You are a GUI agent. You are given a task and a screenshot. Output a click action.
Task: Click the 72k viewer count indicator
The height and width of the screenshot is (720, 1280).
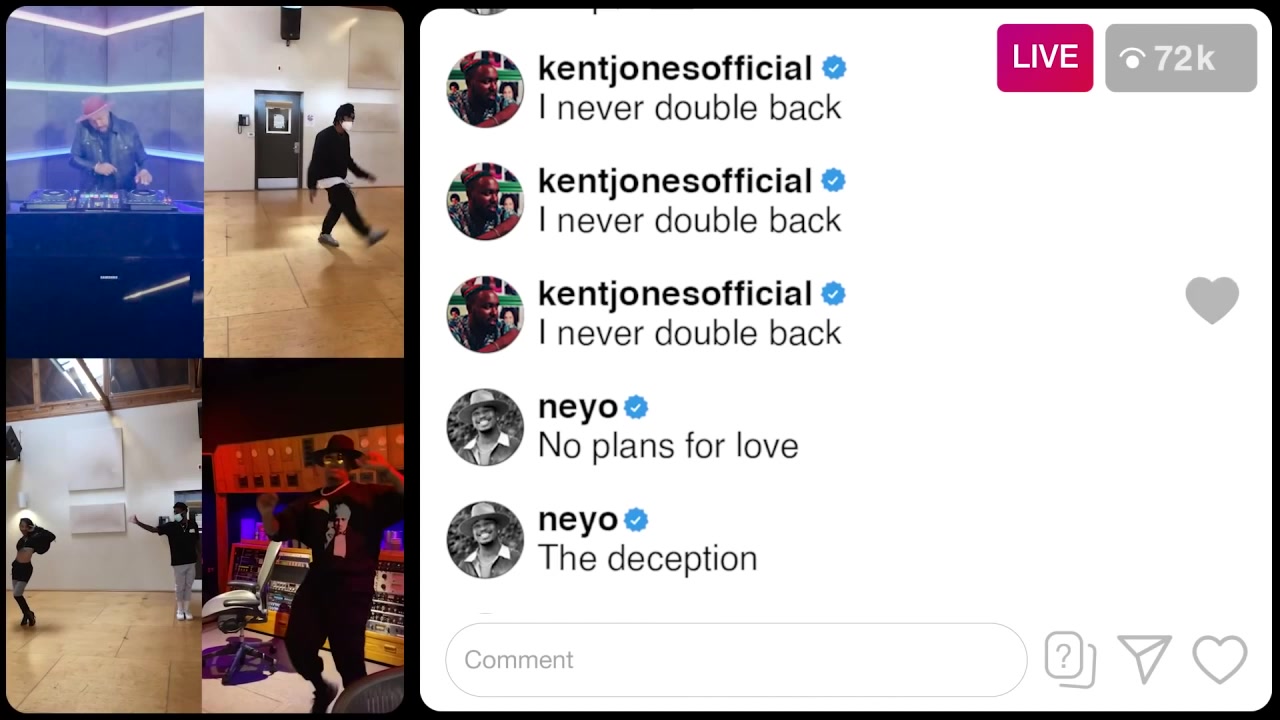pyautogui.click(x=1181, y=58)
